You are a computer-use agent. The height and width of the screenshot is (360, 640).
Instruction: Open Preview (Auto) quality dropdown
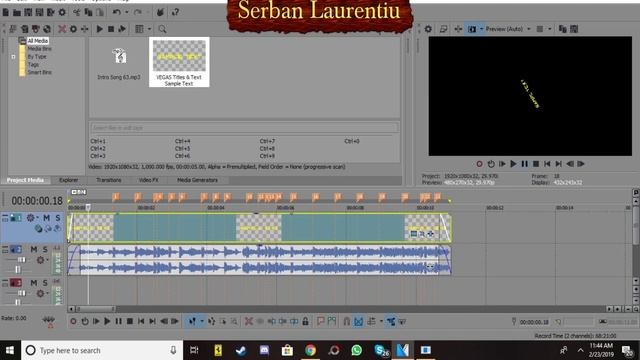coord(508,29)
